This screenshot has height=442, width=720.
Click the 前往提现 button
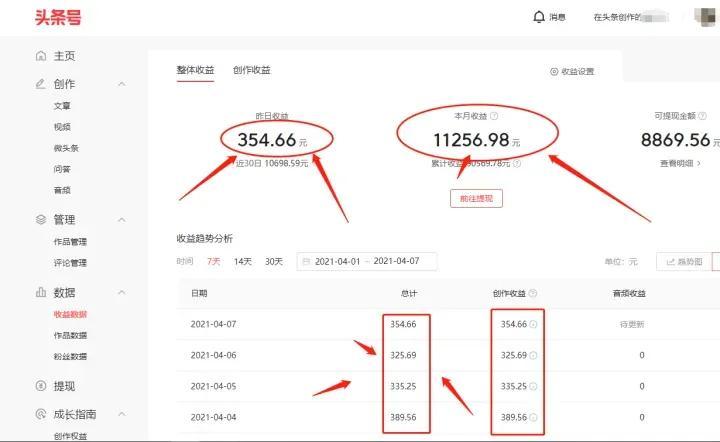point(476,198)
